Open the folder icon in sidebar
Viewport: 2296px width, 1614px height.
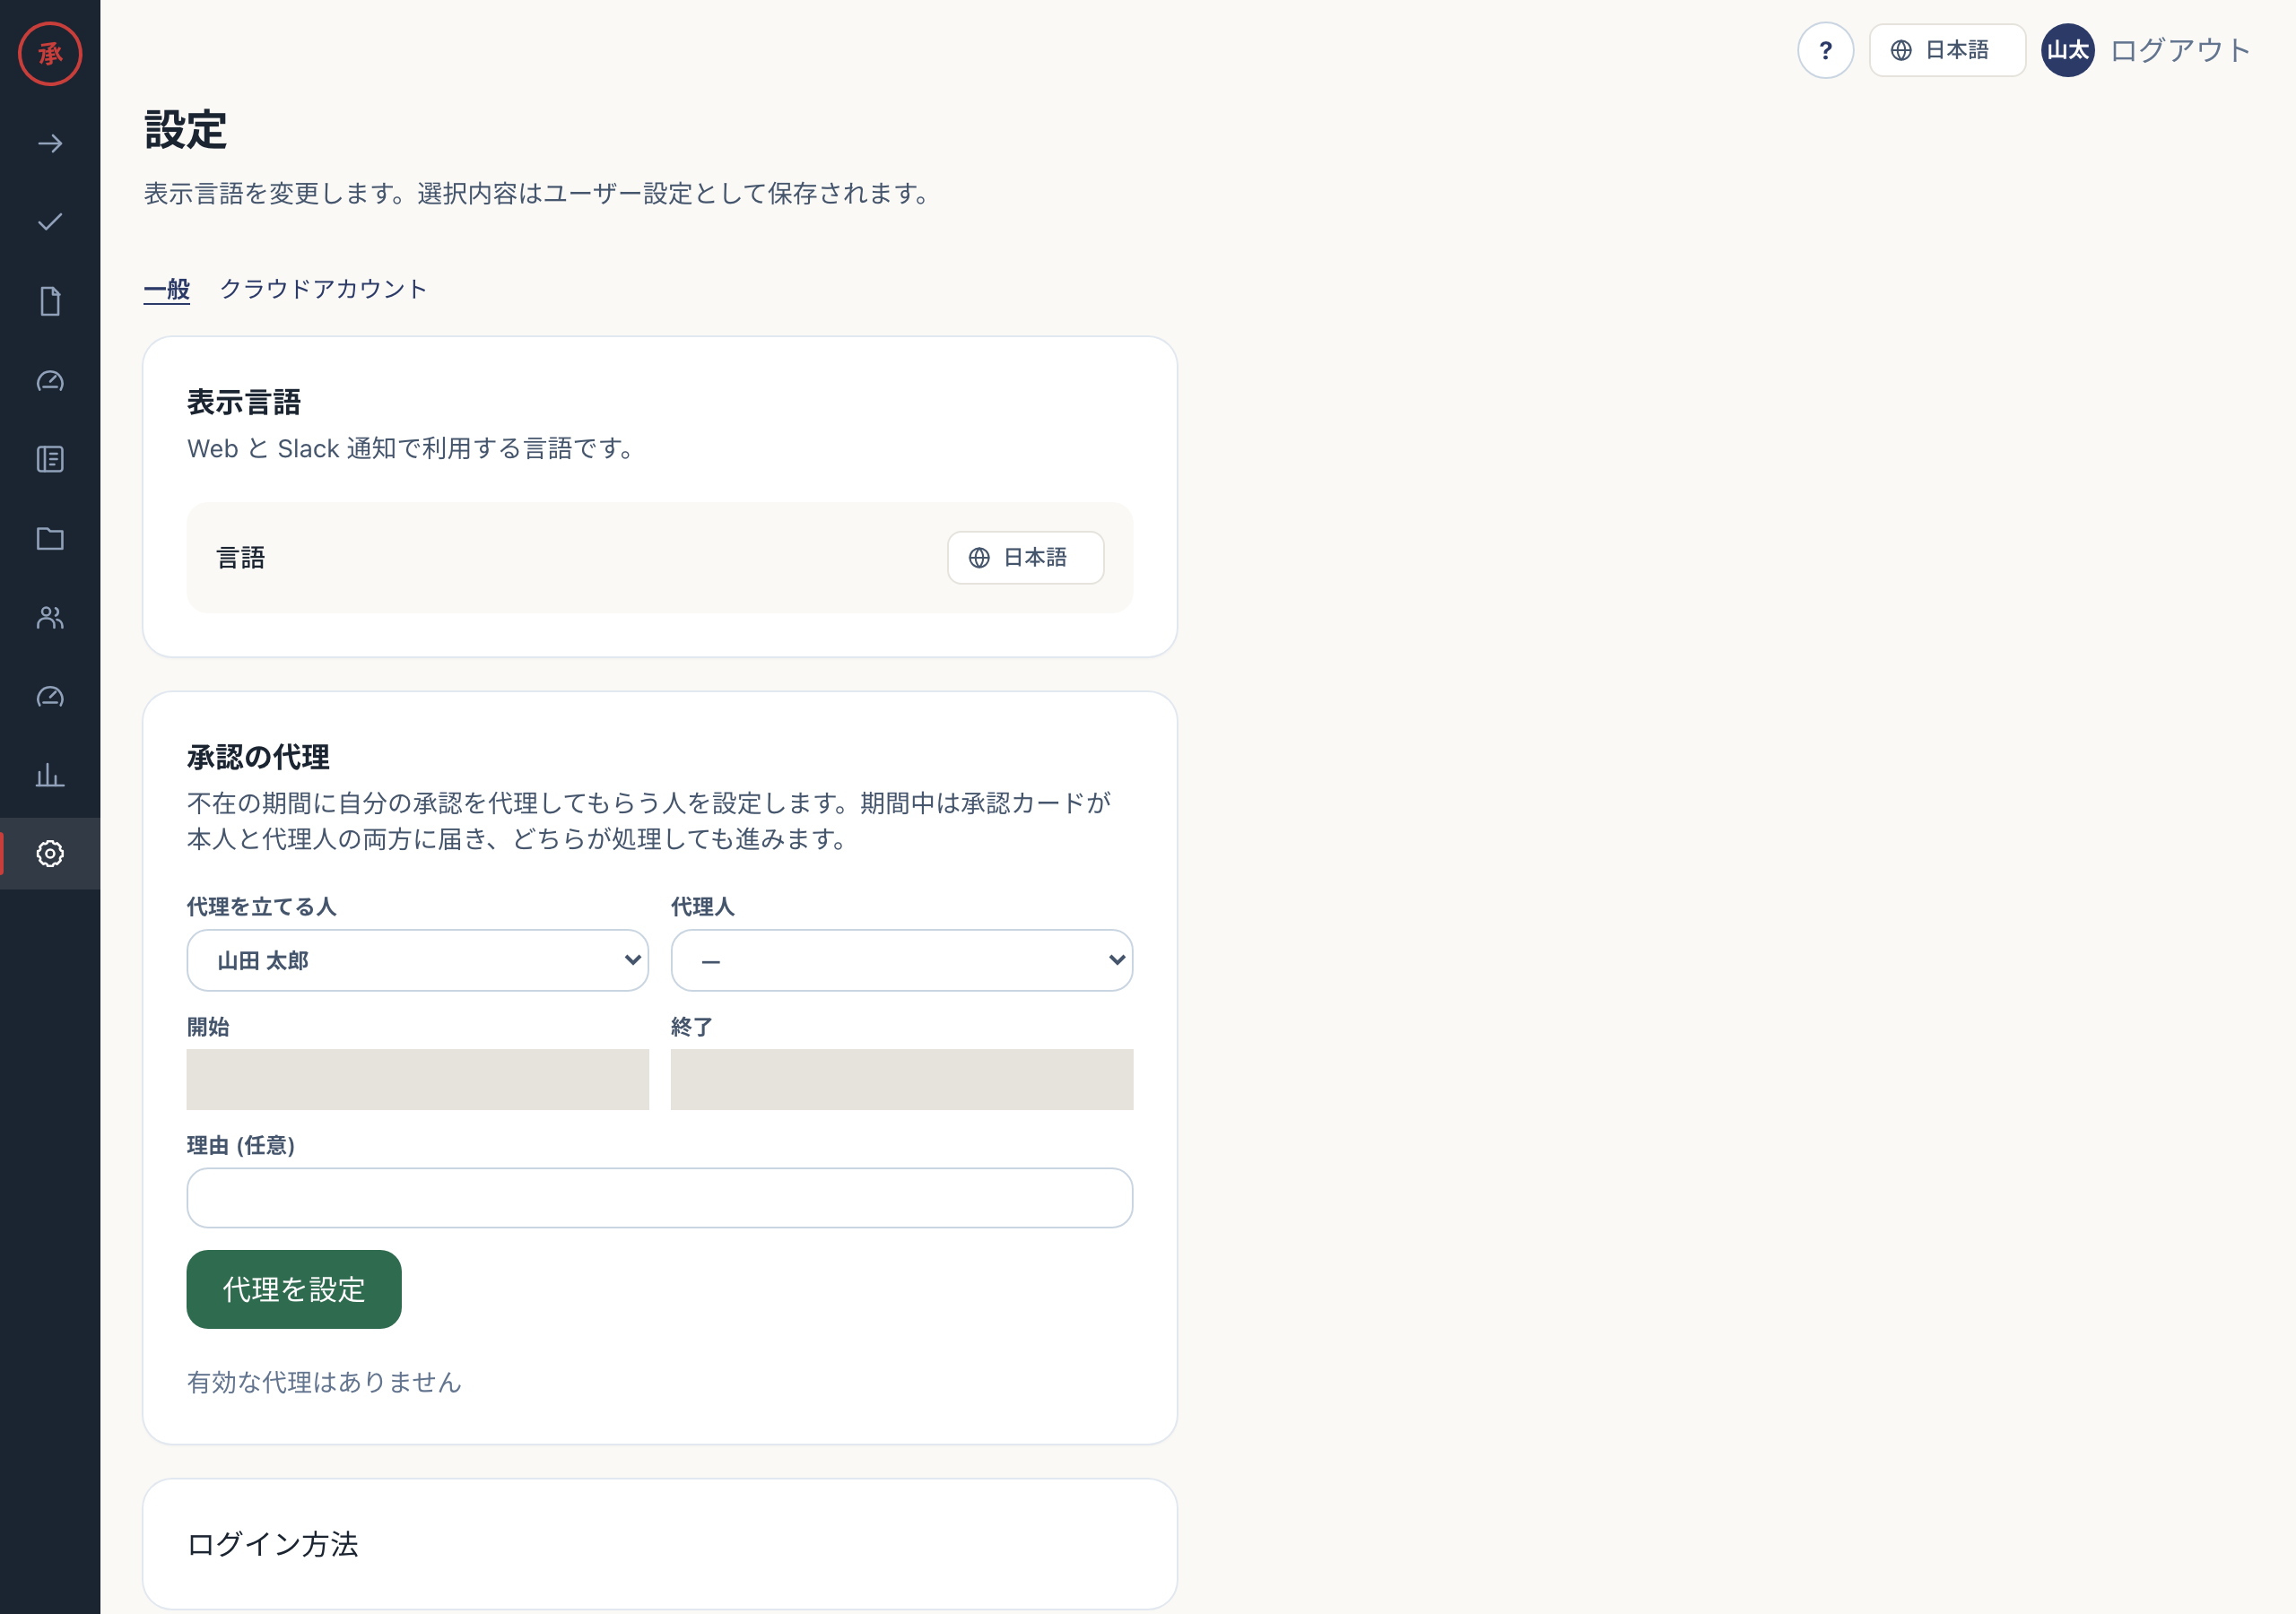coord(50,539)
